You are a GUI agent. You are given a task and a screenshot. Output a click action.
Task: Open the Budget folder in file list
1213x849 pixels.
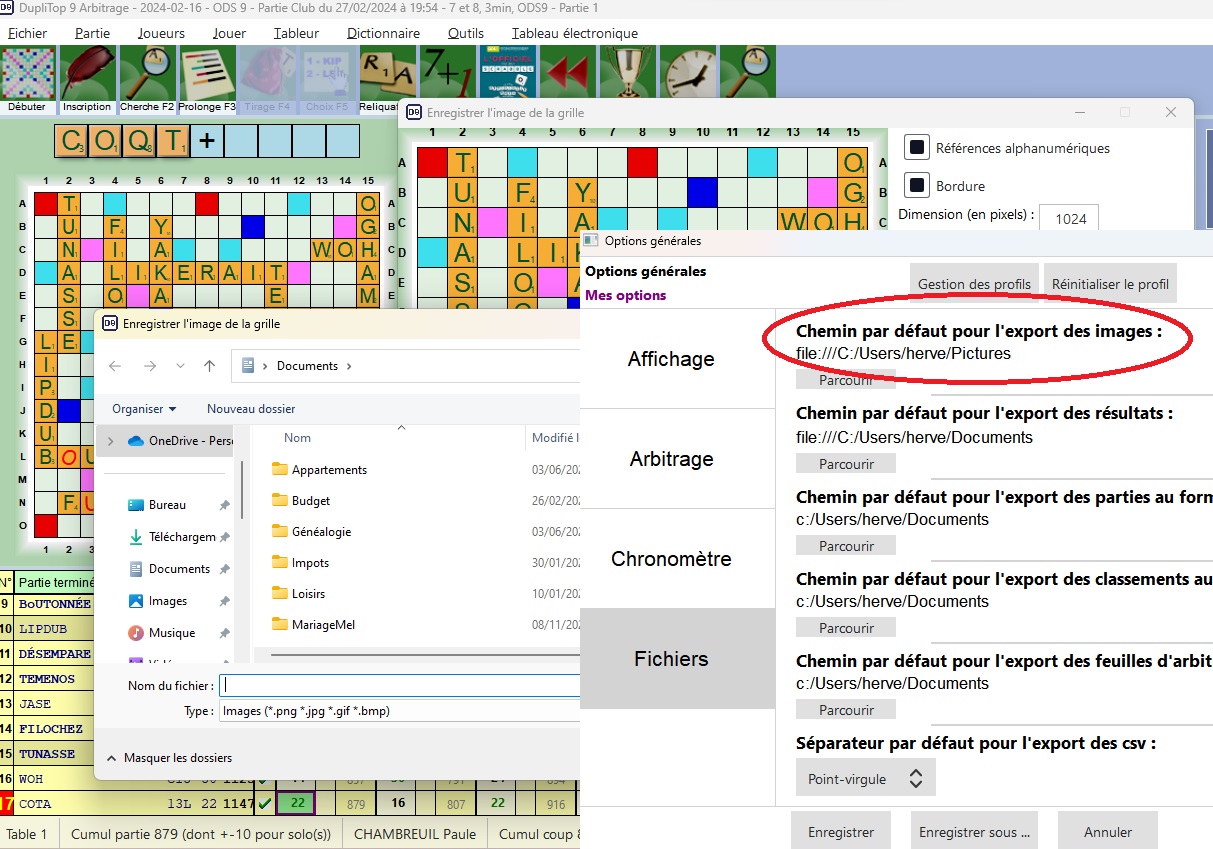pyautogui.click(x=311, y=501)
